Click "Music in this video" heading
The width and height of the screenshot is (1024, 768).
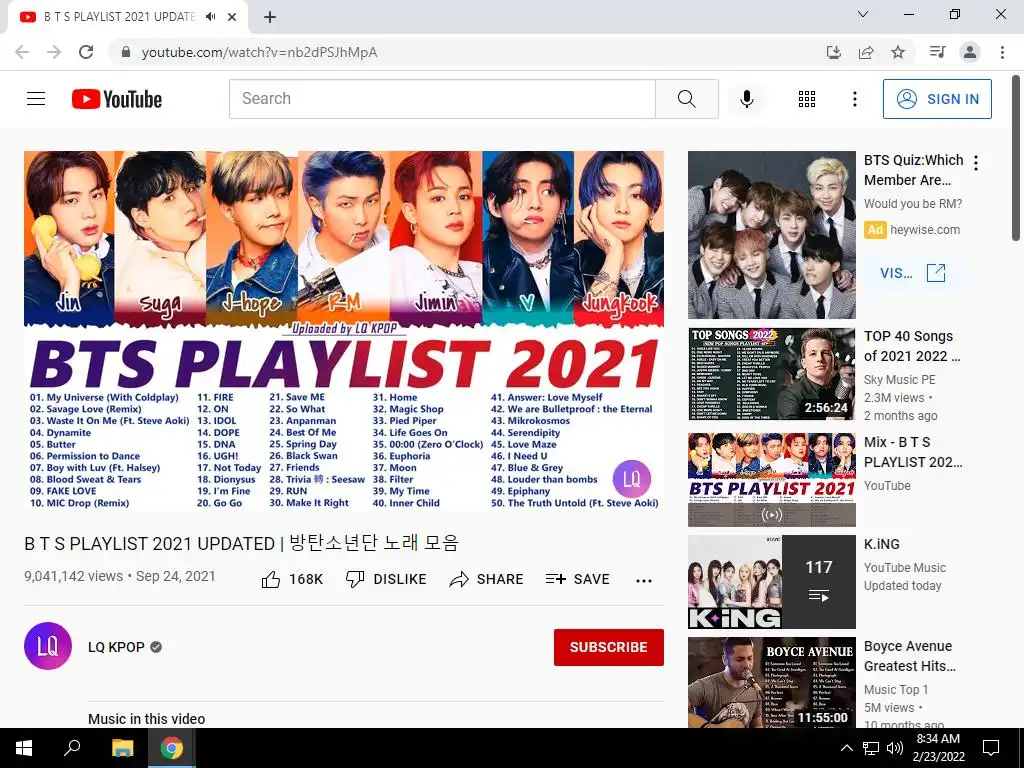(146, 719)
